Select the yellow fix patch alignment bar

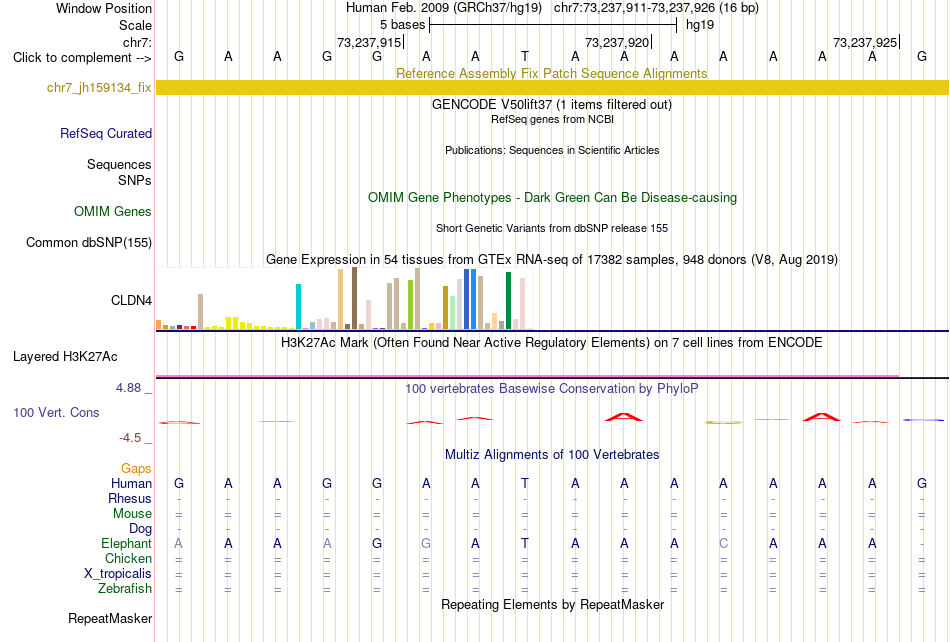[x=552, y=87]
